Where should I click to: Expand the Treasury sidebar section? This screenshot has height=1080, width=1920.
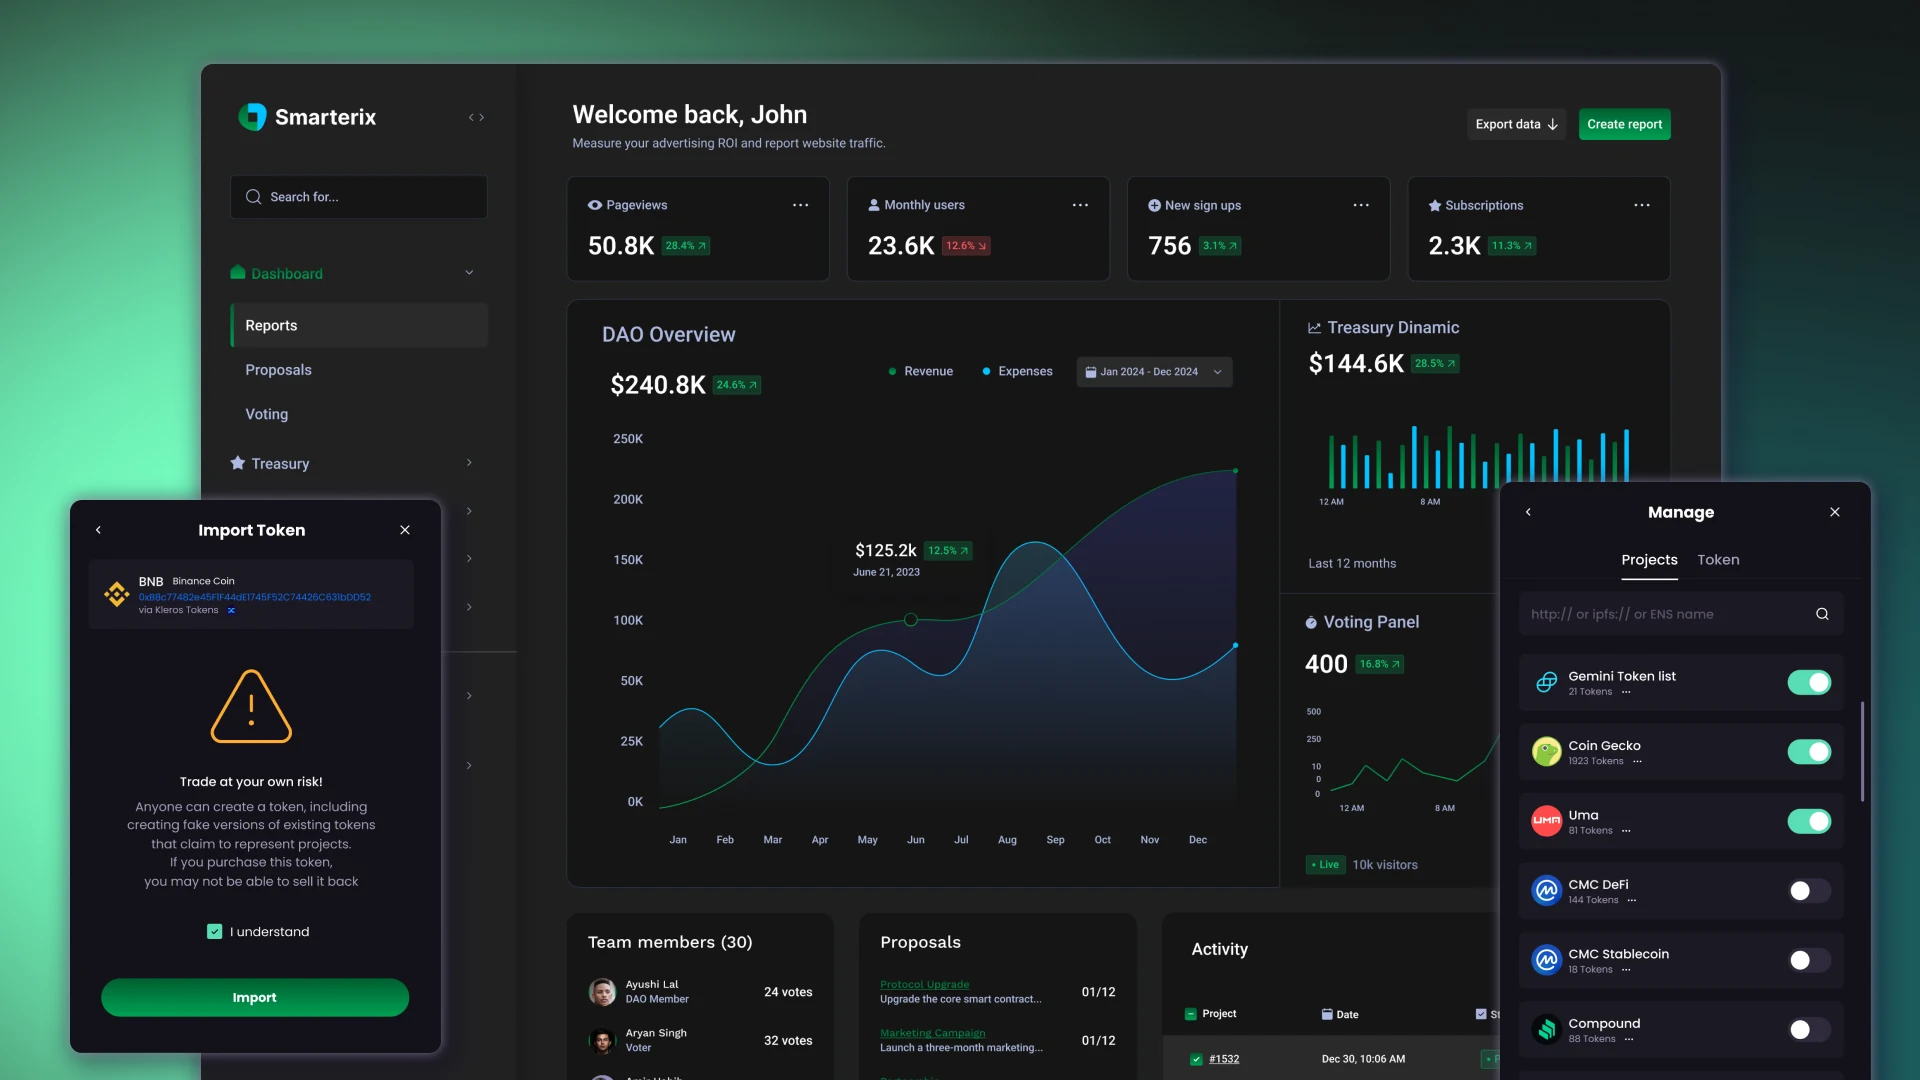pyautogui.click(x=469, y=463)
